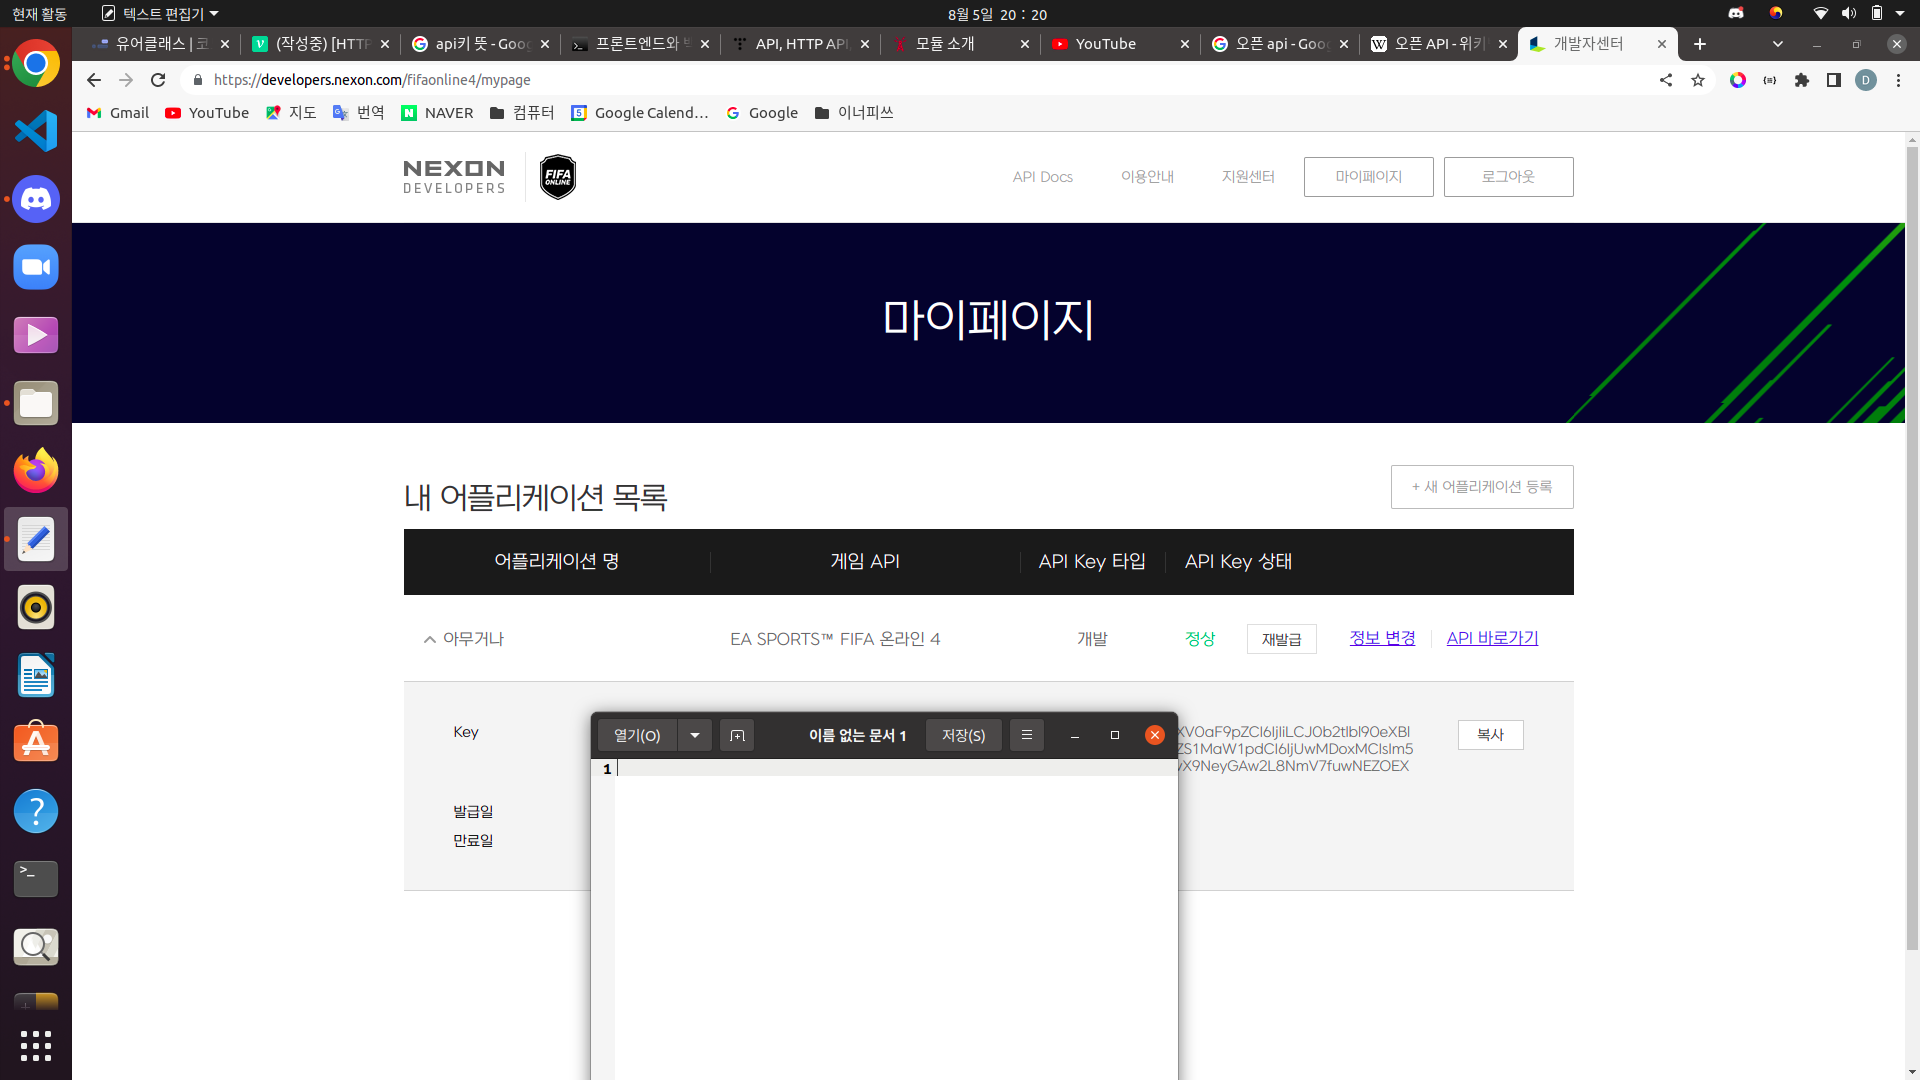1920x1080 pixels.
Task: Click the 재발급 reissue key button
Action: pyautogui.click(x=1281, y=639)
